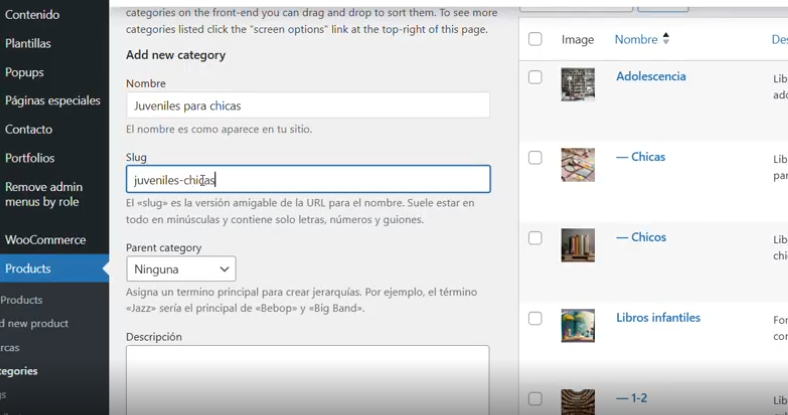The image size is (788, 415).
Task: Open the Parent category dropdown
Action: point(181,269)
